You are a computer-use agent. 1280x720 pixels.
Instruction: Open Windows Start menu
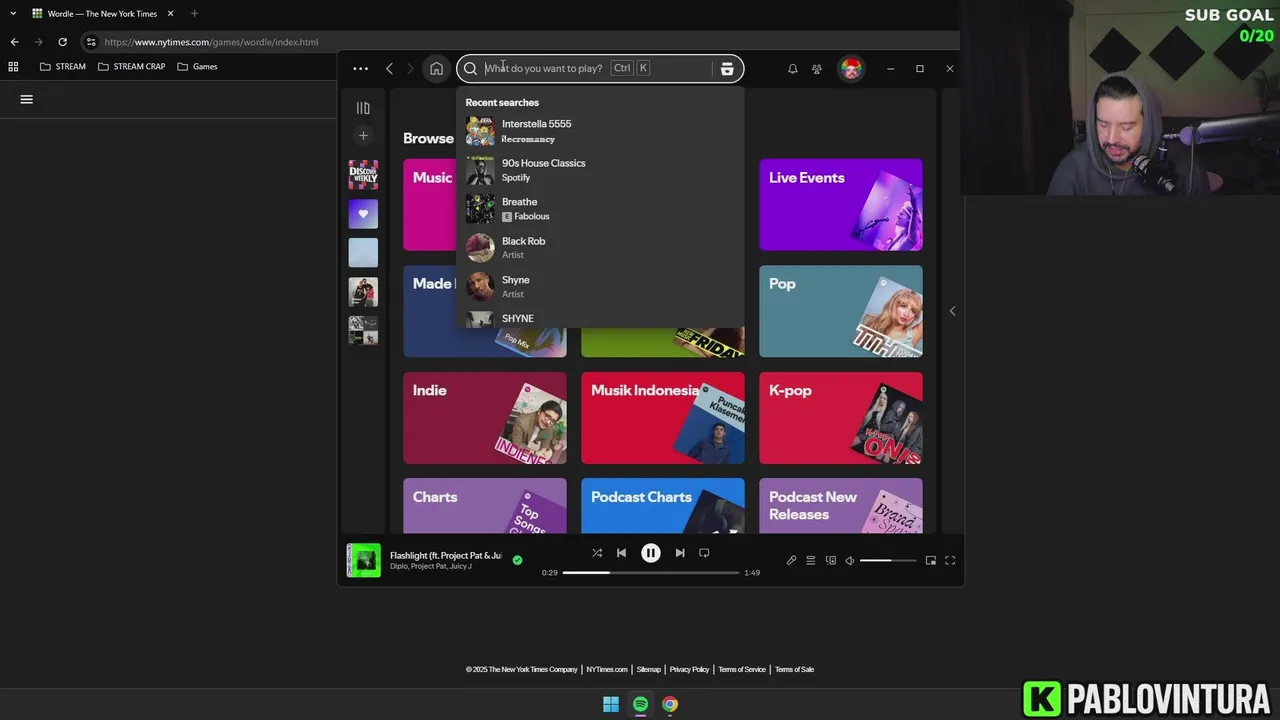[611, 704]
